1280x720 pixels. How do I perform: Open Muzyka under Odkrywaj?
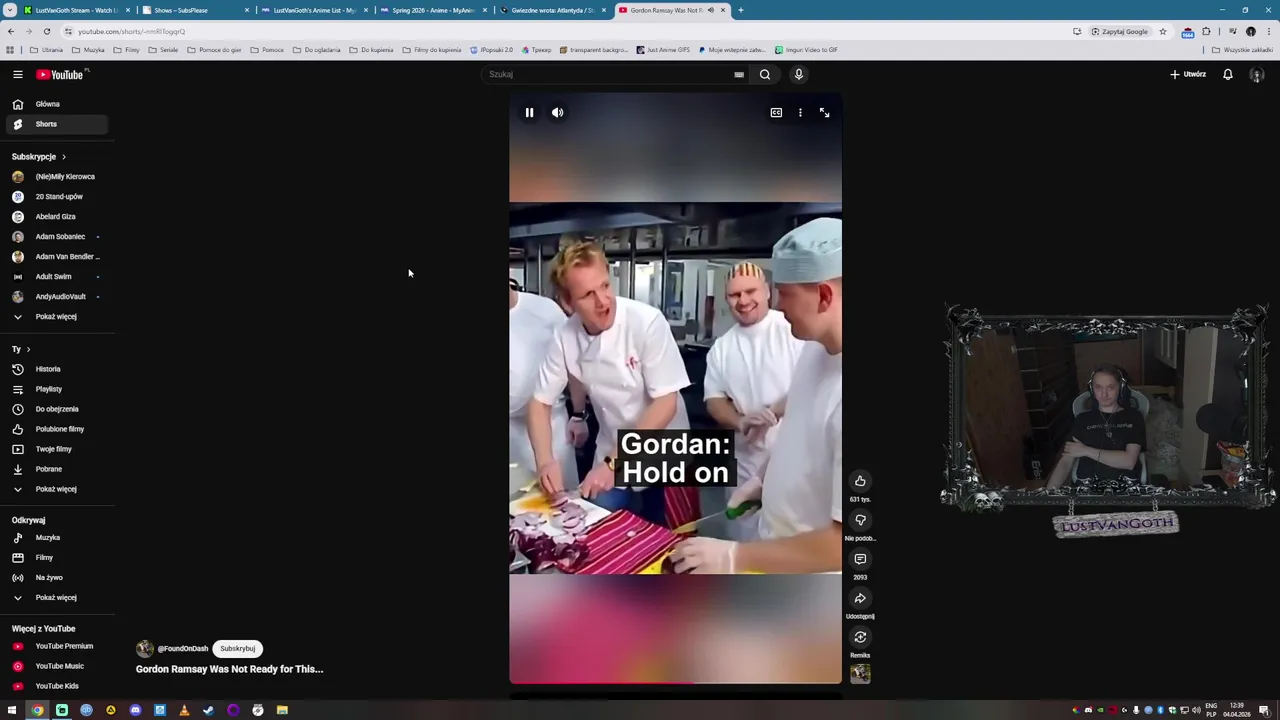point(56,538)
